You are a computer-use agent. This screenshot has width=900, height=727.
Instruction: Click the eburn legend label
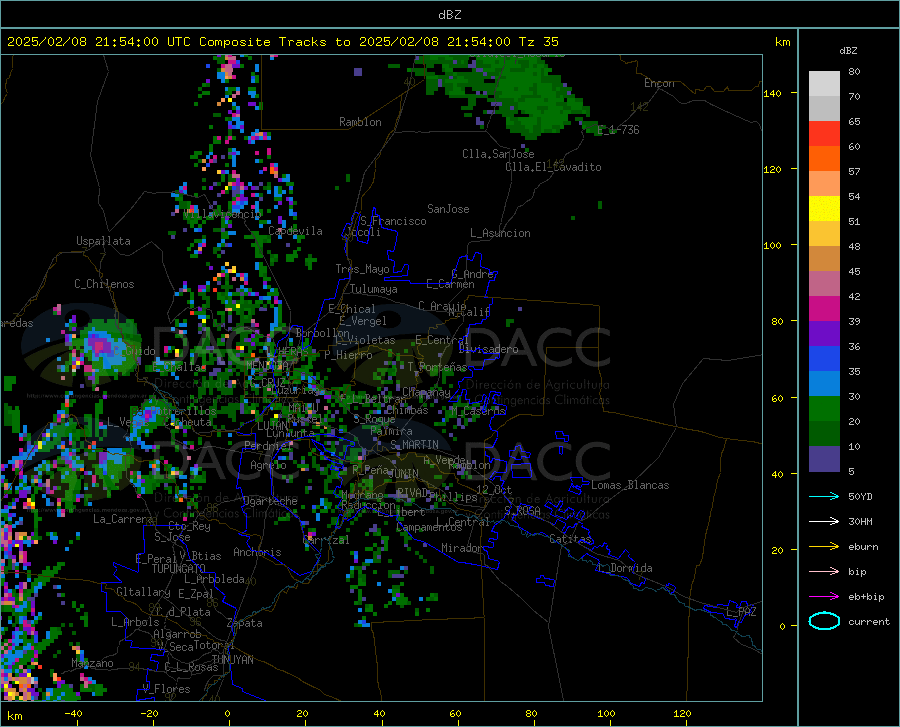click(863, 547)
